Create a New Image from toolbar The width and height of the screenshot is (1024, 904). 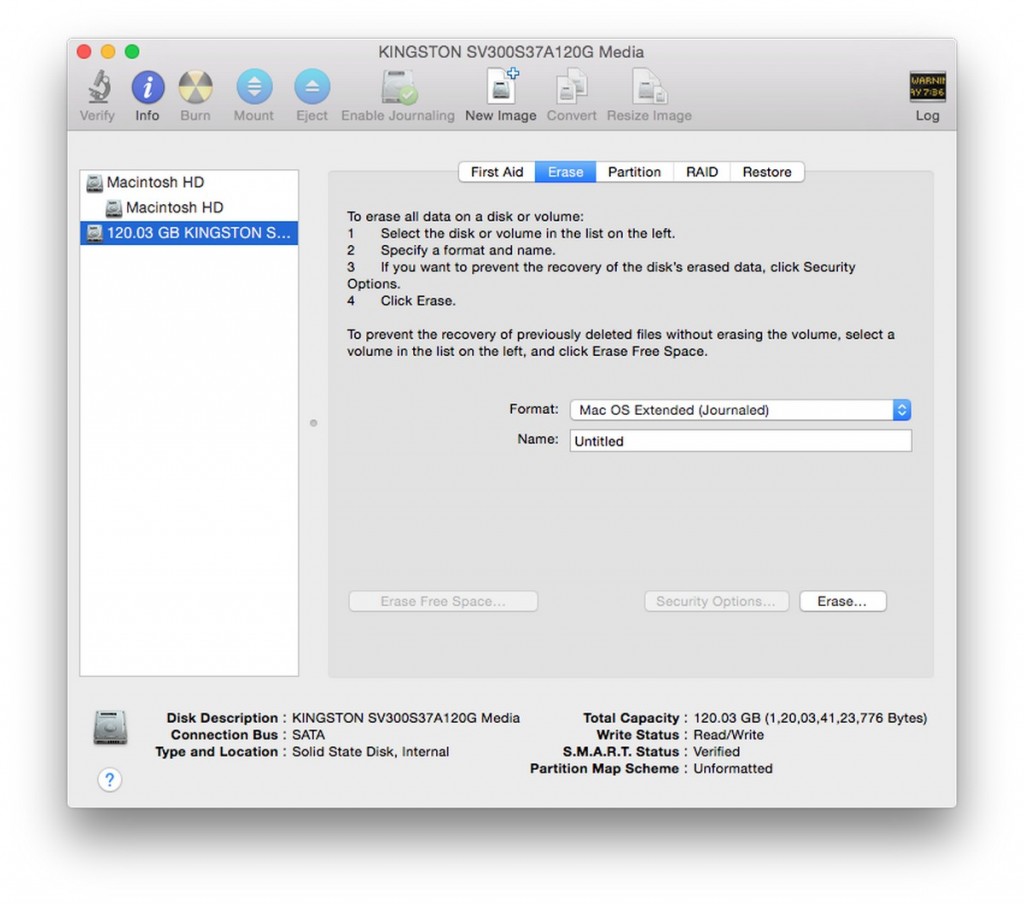coord(501,89)
